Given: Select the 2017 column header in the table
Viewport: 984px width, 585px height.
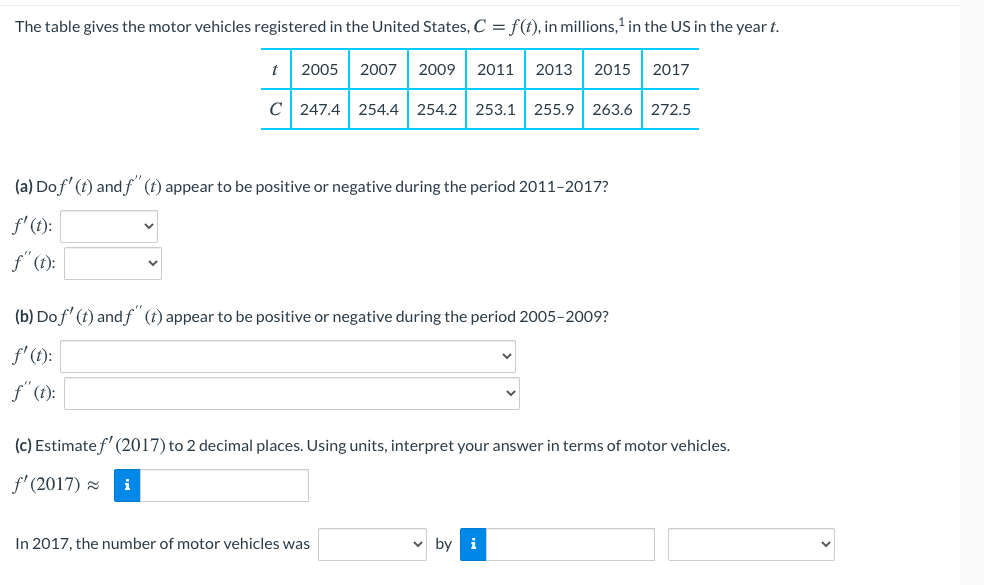Looking at the screenshot, I should pos(670,69).
